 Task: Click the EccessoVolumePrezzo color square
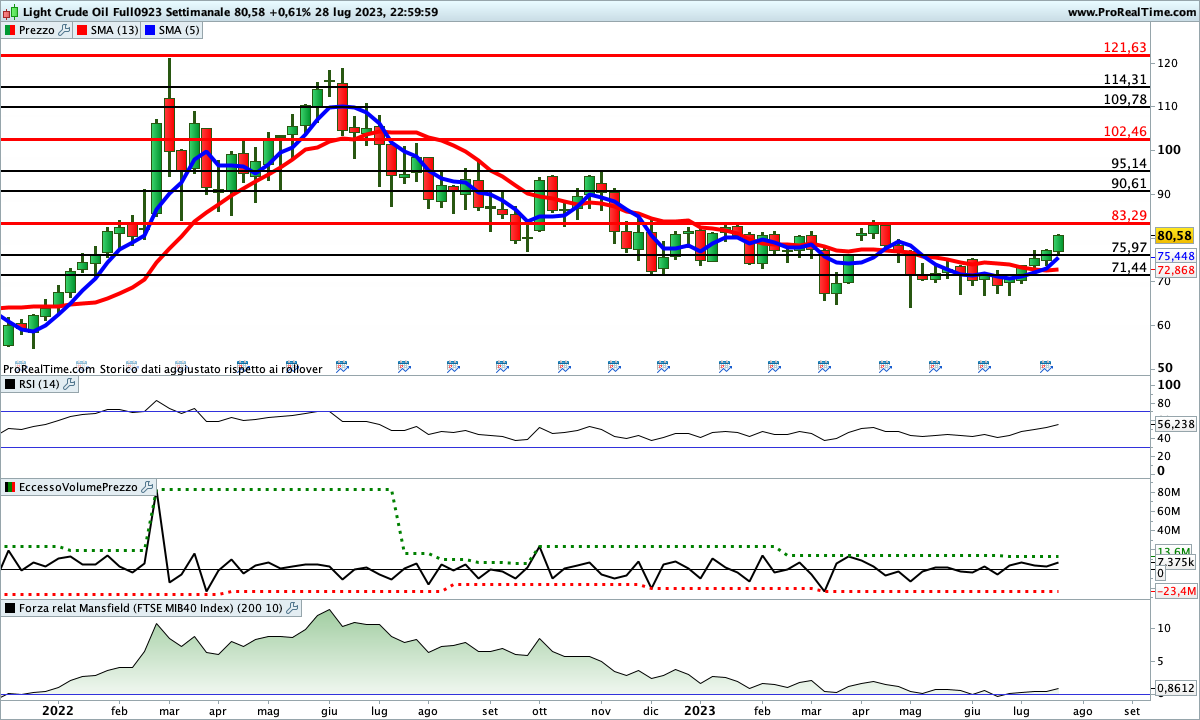click(10, 487)
